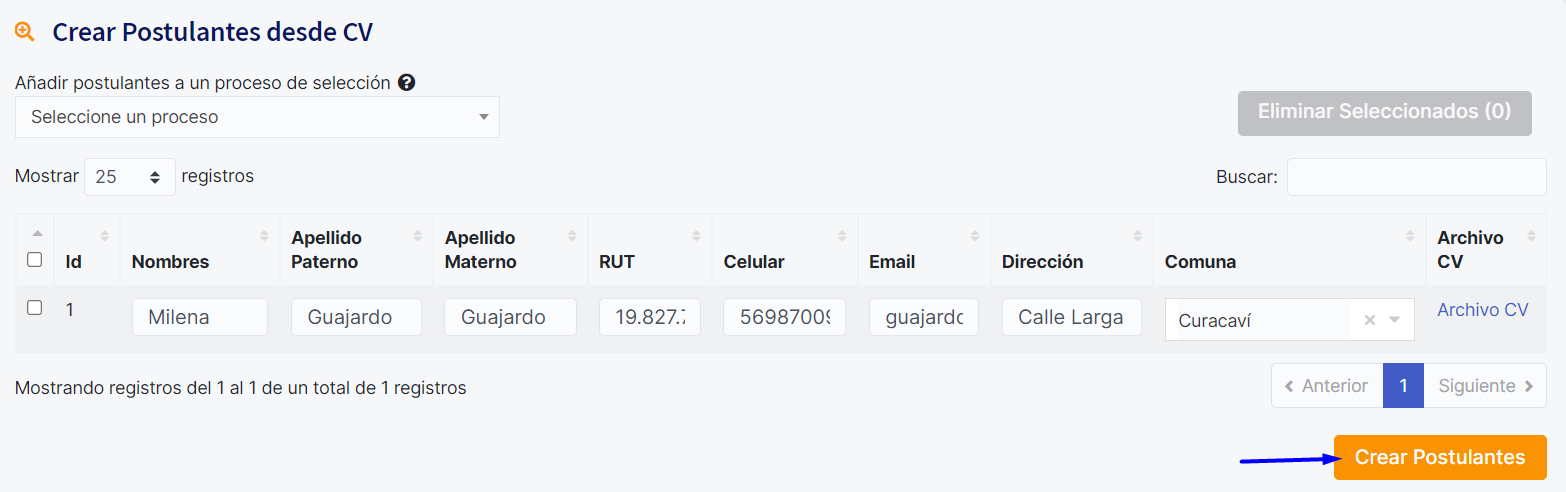1566x492 pixels.
Task: Open the Archivo CV link
Action: 1482,310
